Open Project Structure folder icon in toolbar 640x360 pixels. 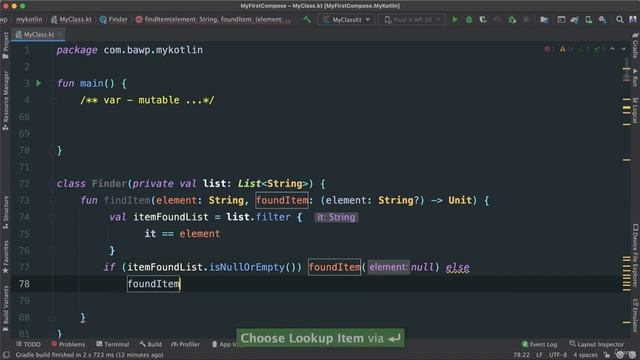point(544,20)
